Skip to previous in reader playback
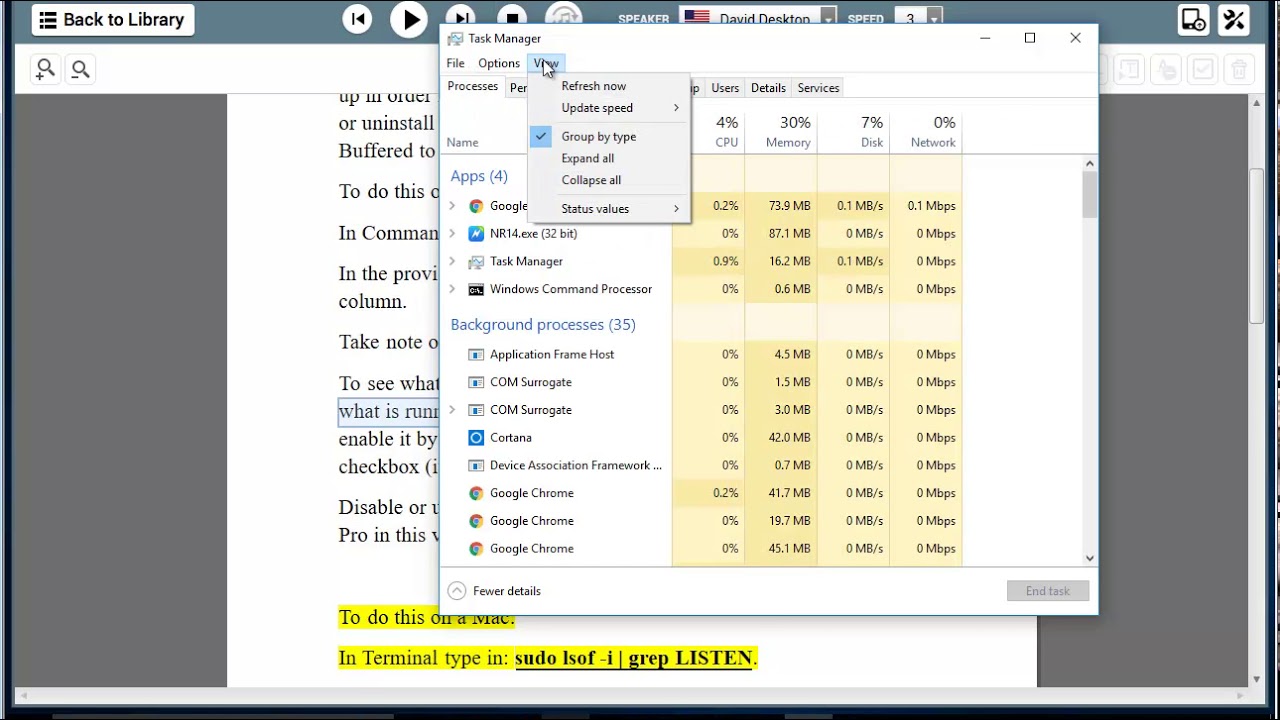The image size is (1280, 720). pyautogui.click(x=357, y=19)
